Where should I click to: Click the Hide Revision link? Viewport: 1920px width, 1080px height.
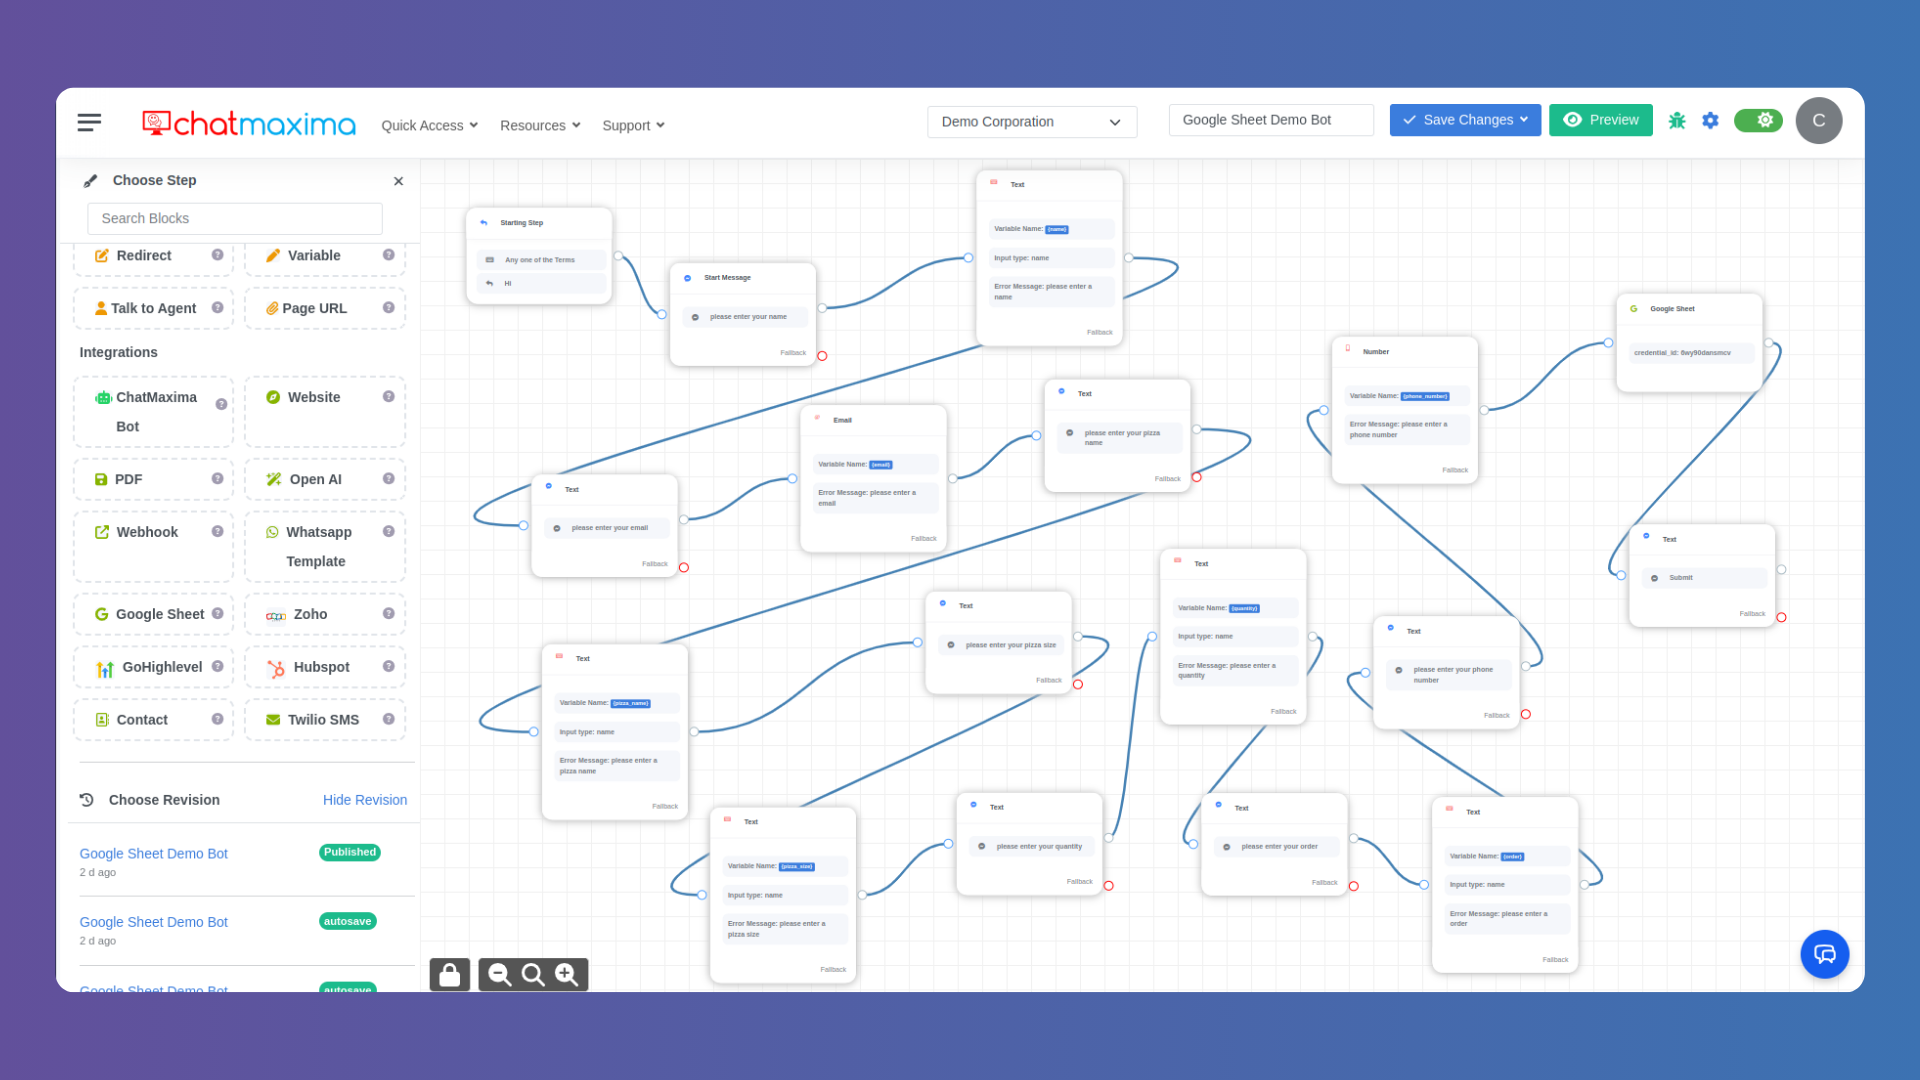tap(365, 799)
